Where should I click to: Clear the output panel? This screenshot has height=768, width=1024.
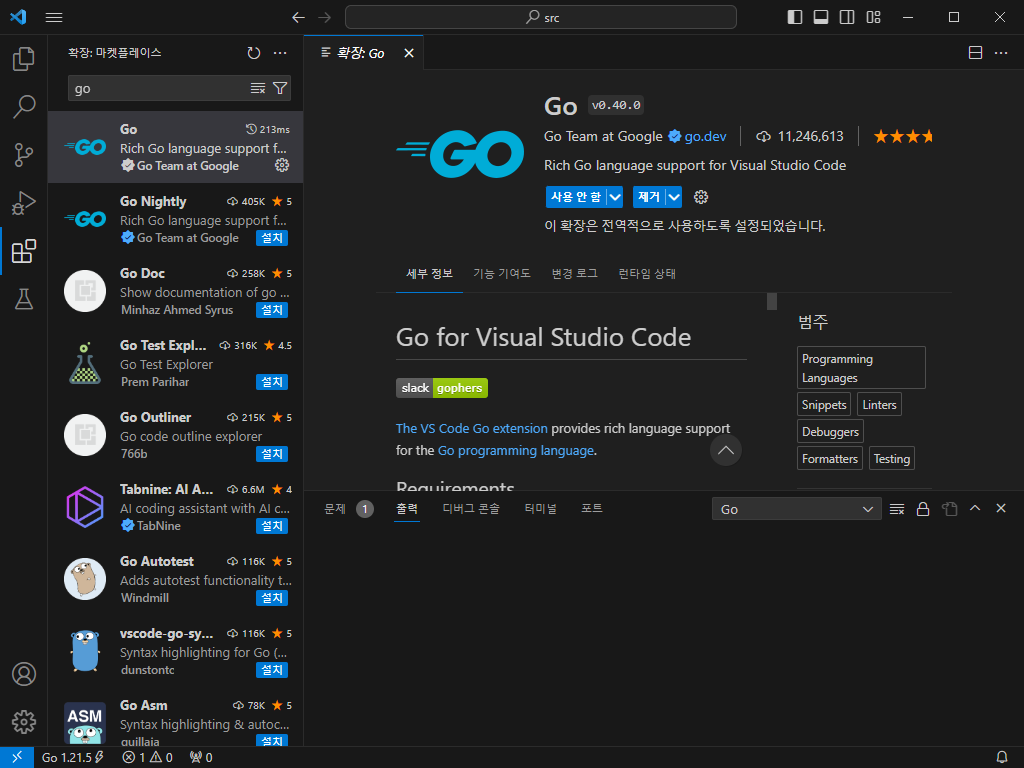(897, 509)
